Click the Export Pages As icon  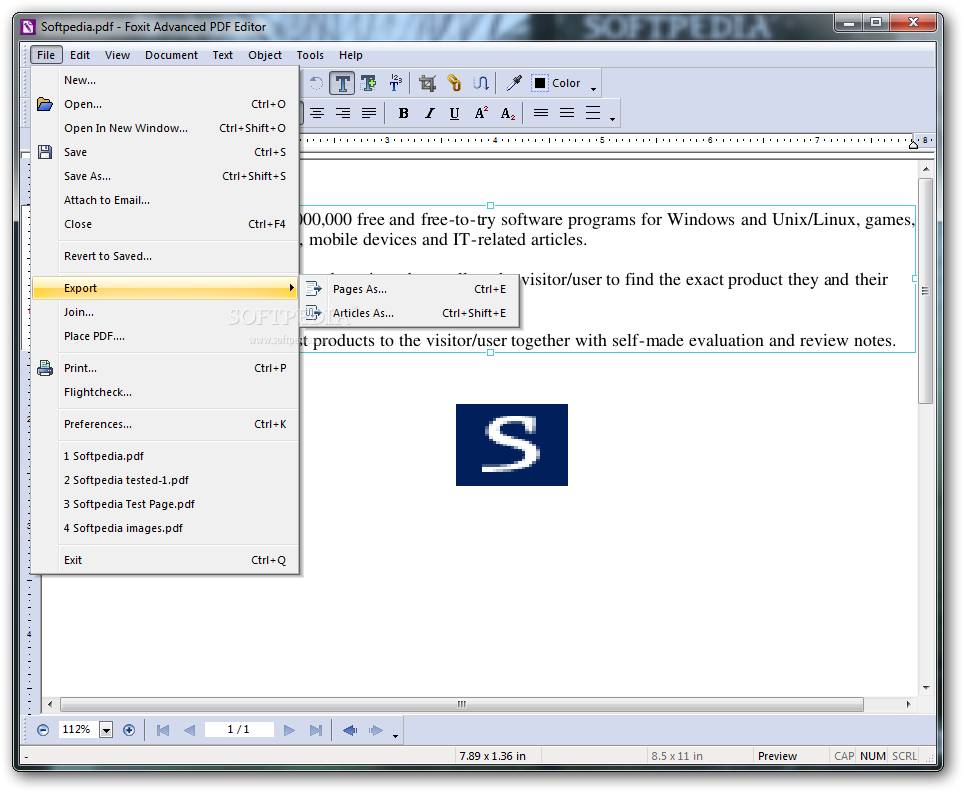[314, 288]
